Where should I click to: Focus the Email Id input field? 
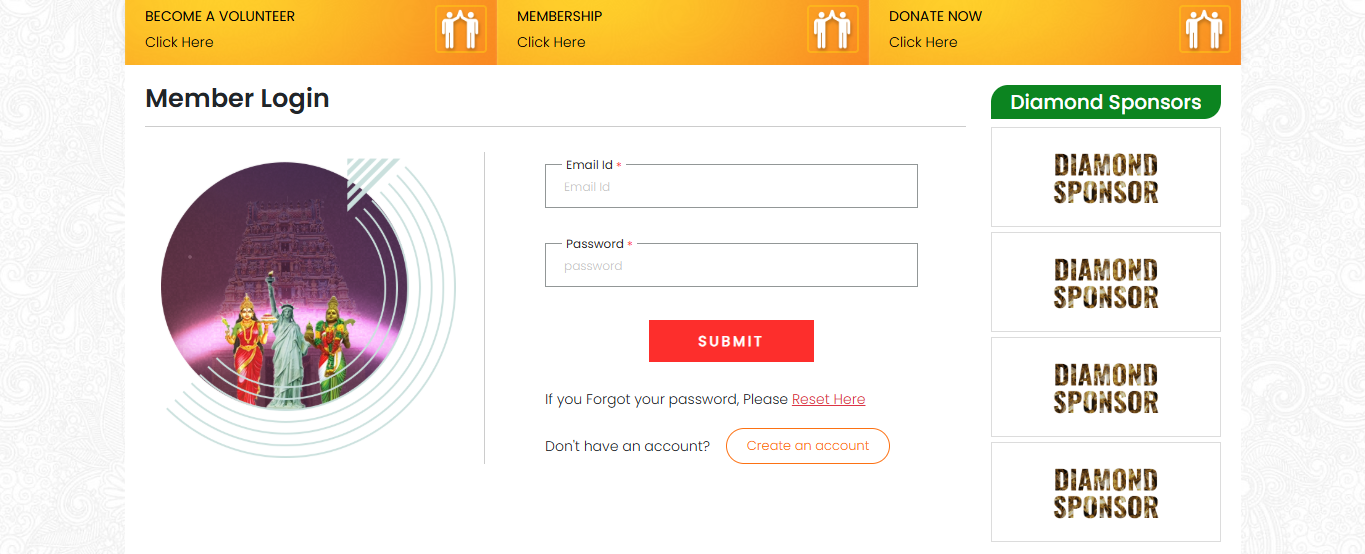731,187
